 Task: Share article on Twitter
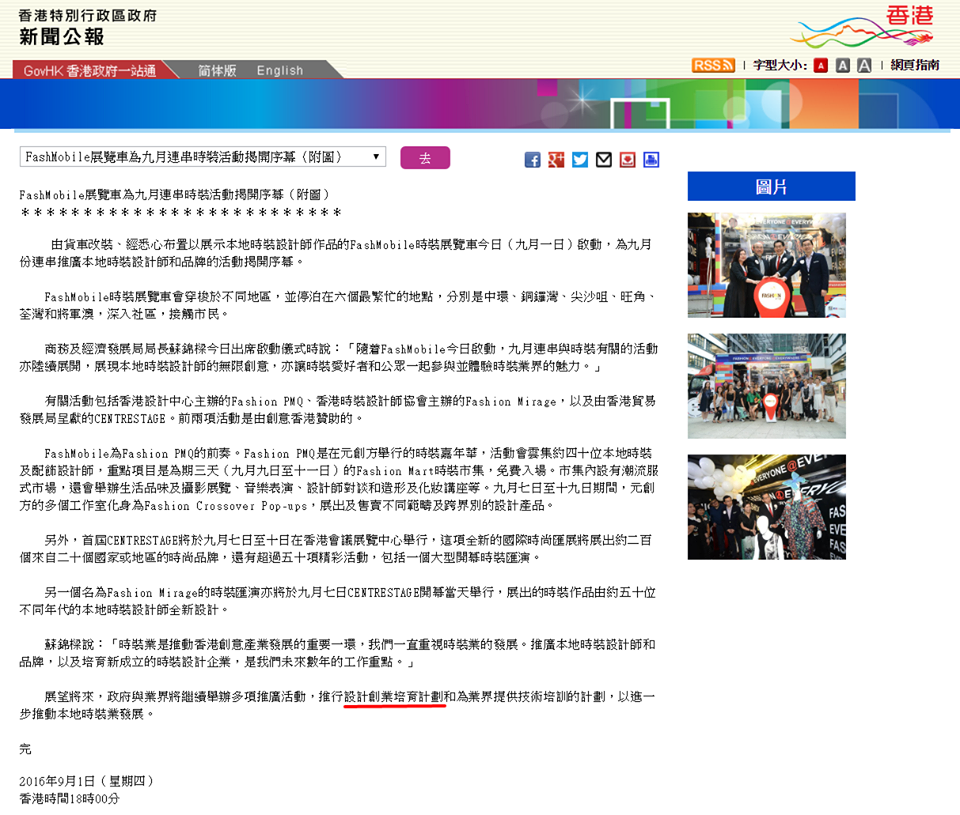pyautogui.click(x=580, y=160)
